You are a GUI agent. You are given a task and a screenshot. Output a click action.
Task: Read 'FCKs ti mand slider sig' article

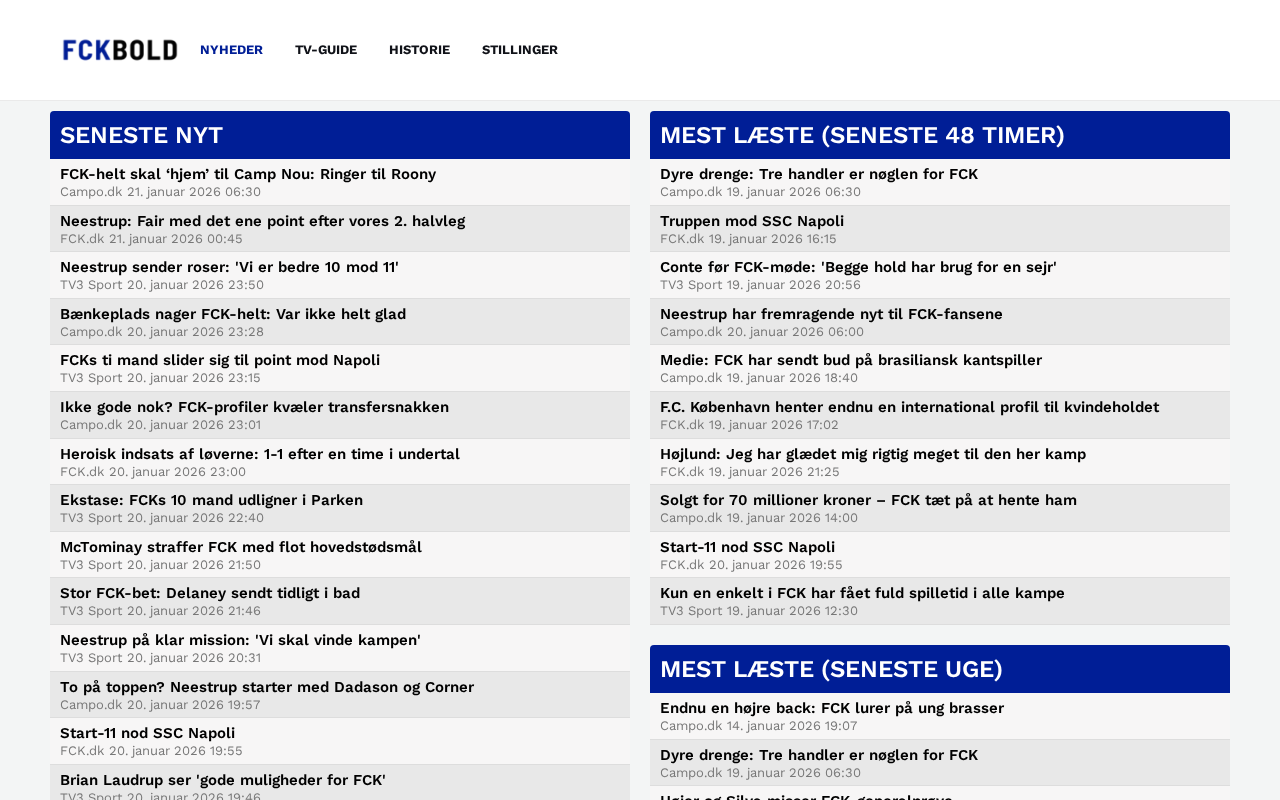click(x=220, y=360)
